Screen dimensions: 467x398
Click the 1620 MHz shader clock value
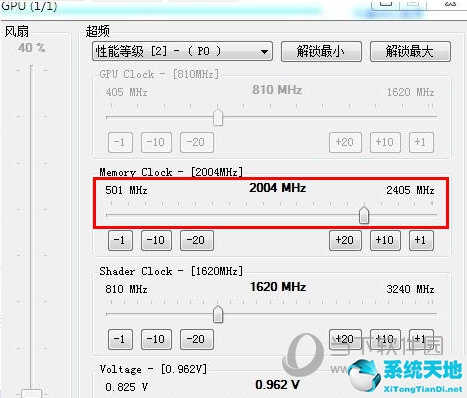tap(278, 287)
